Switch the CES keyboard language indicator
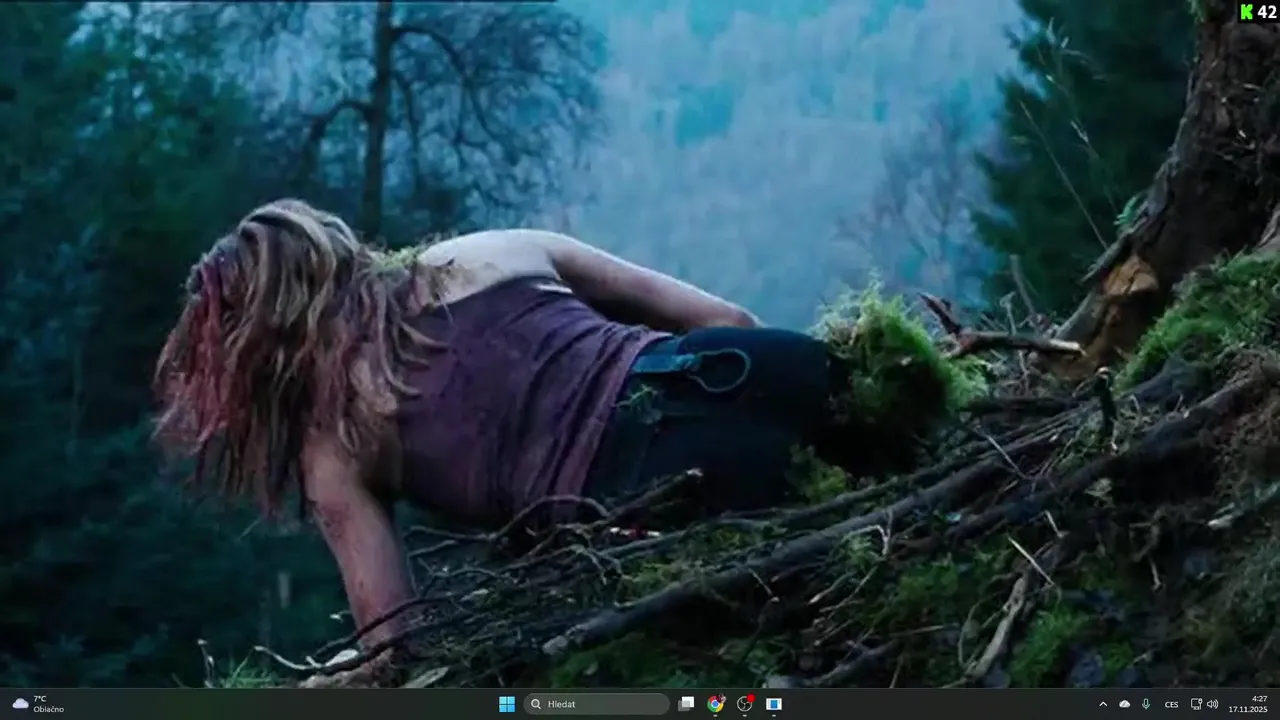Image resolution: width=1280 pixels, height=720 pixels. 1171,704
